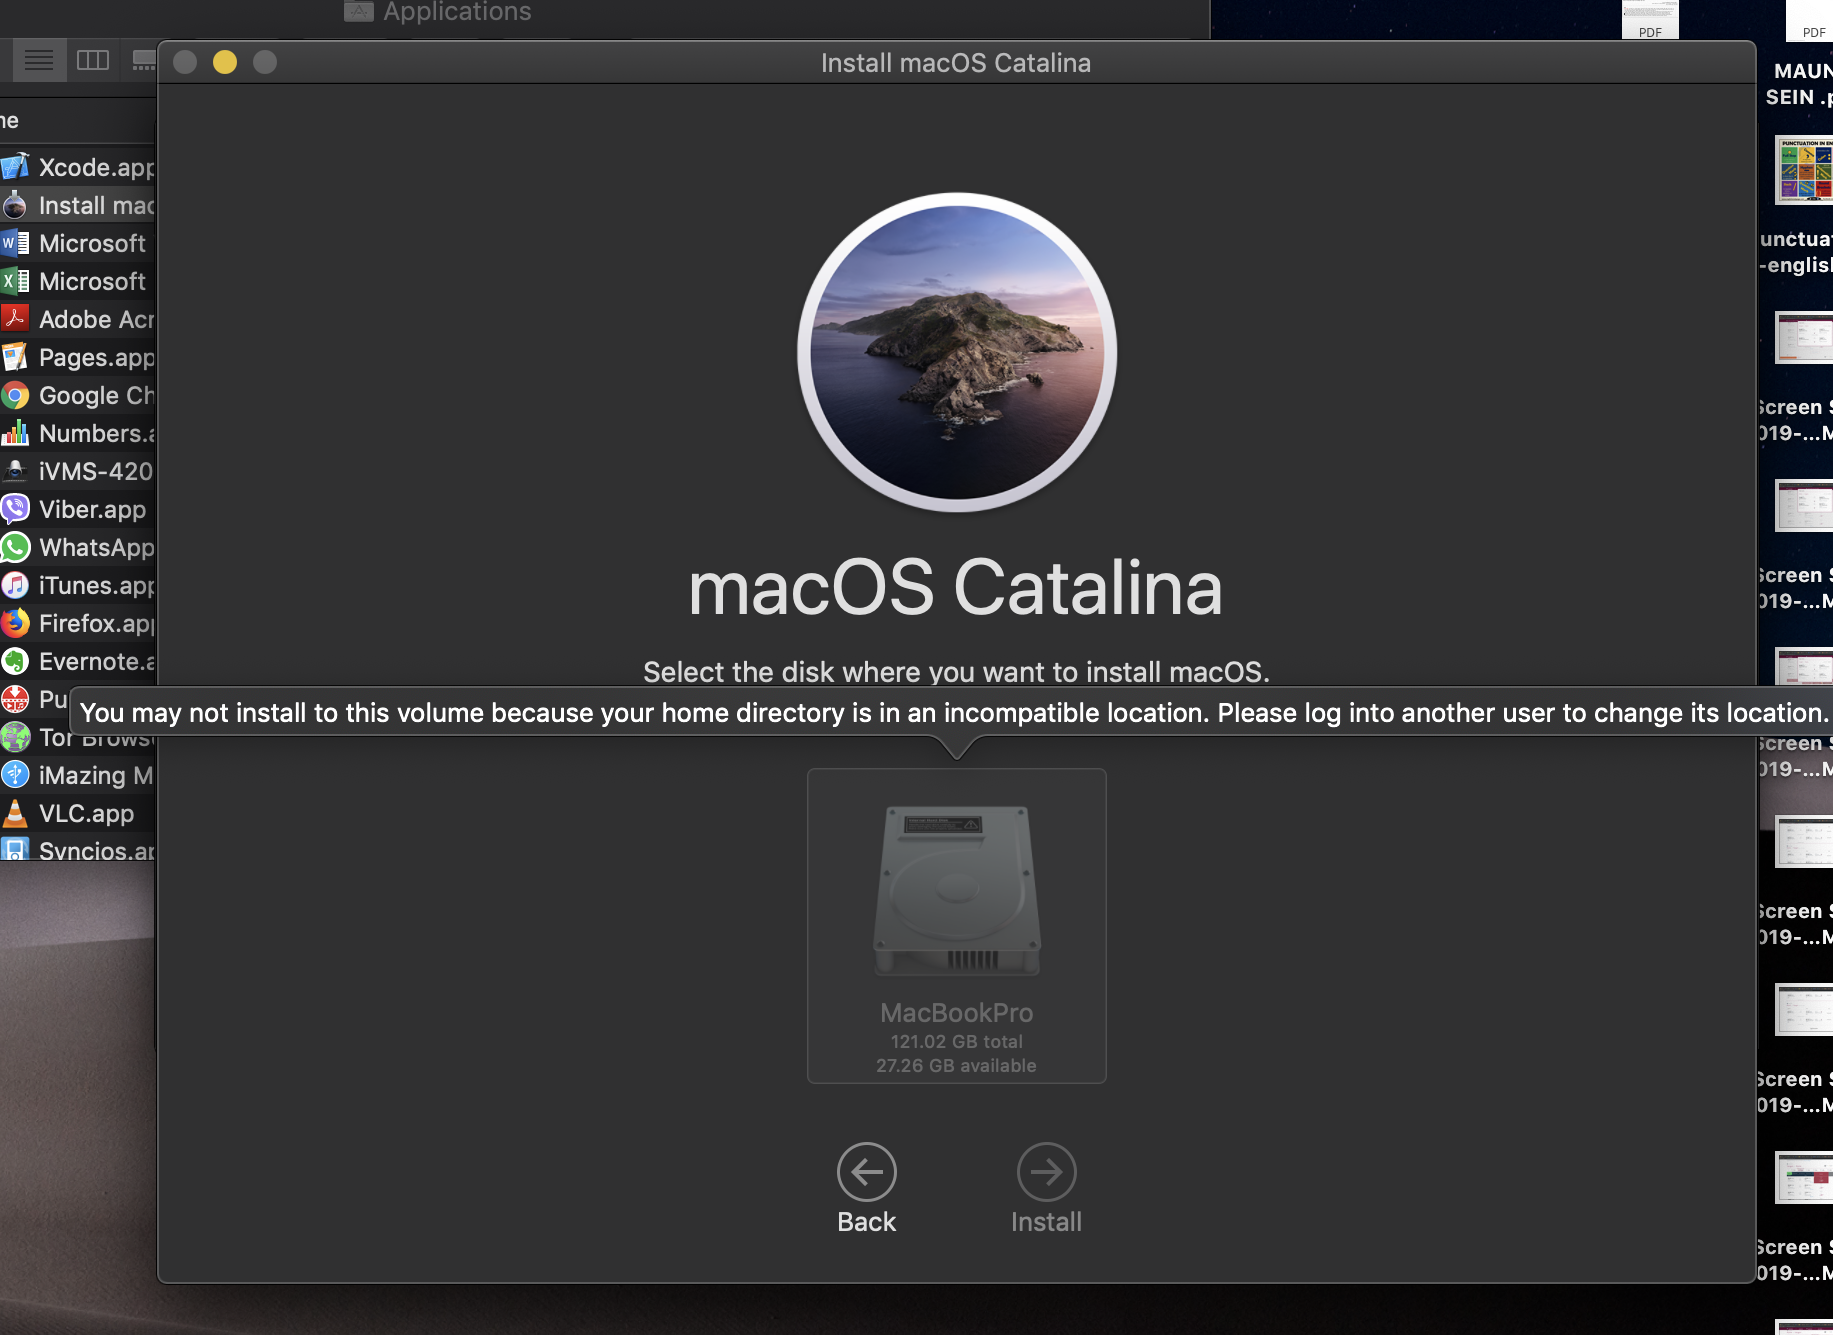Open the Microsoft Word icon in Finder

[15, 243]
